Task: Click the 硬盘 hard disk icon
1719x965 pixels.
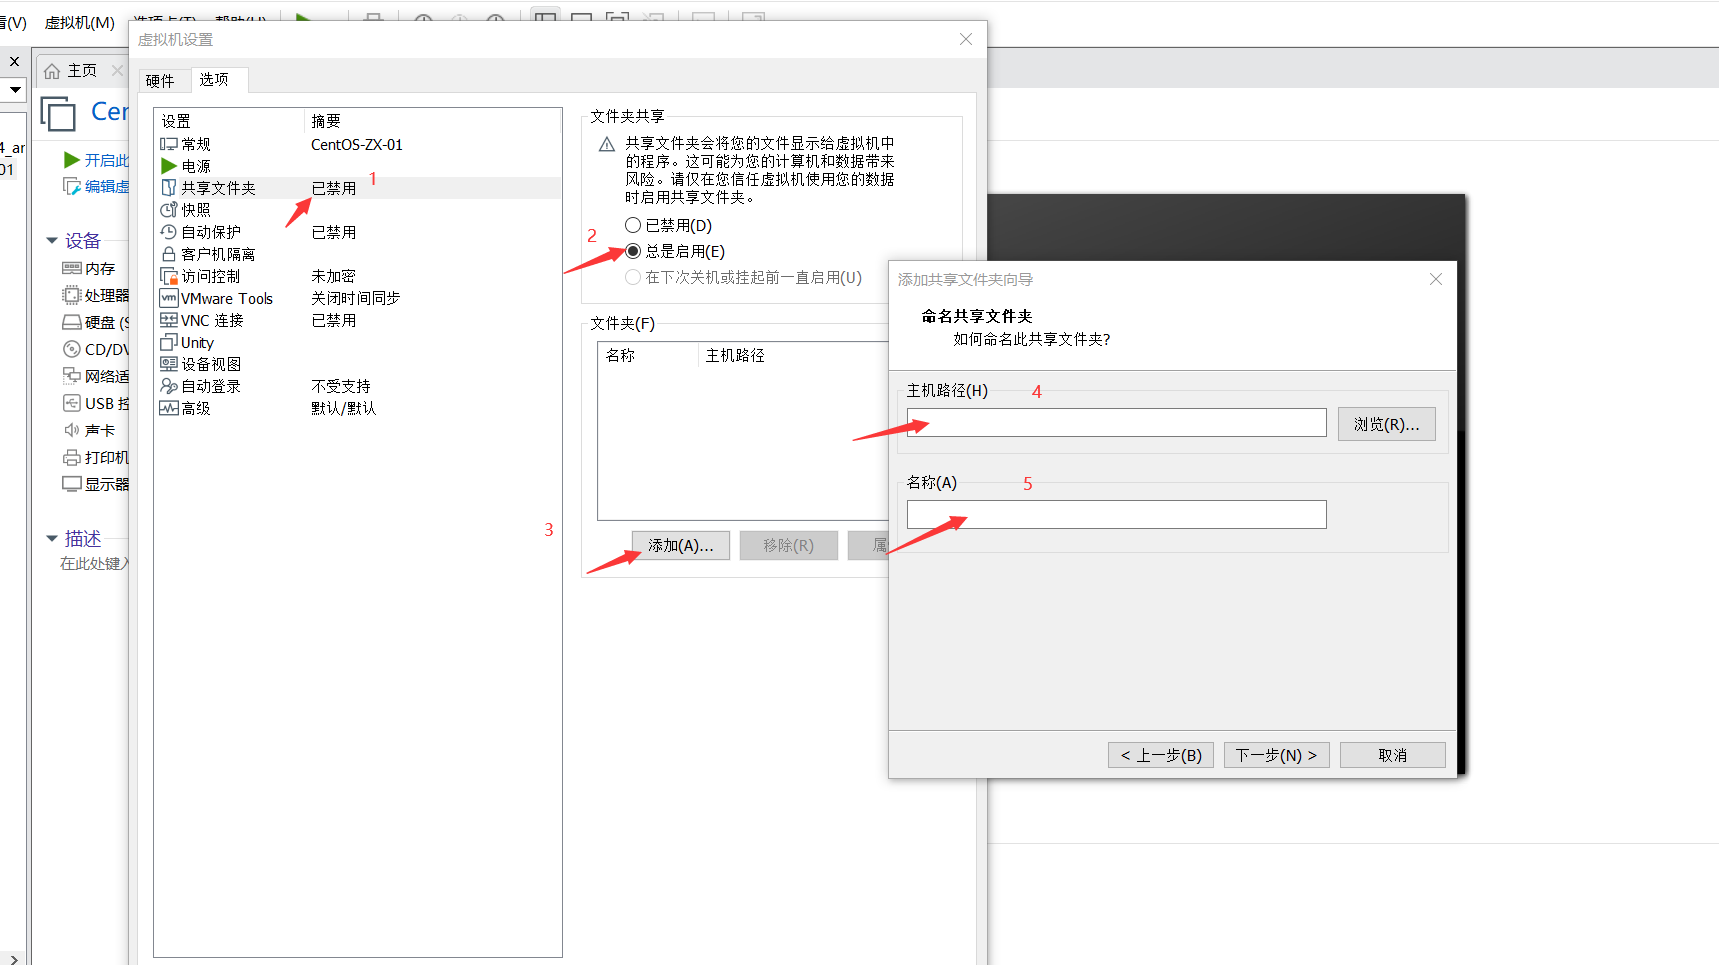Action: pyautogui.click(x=72, y=322)
